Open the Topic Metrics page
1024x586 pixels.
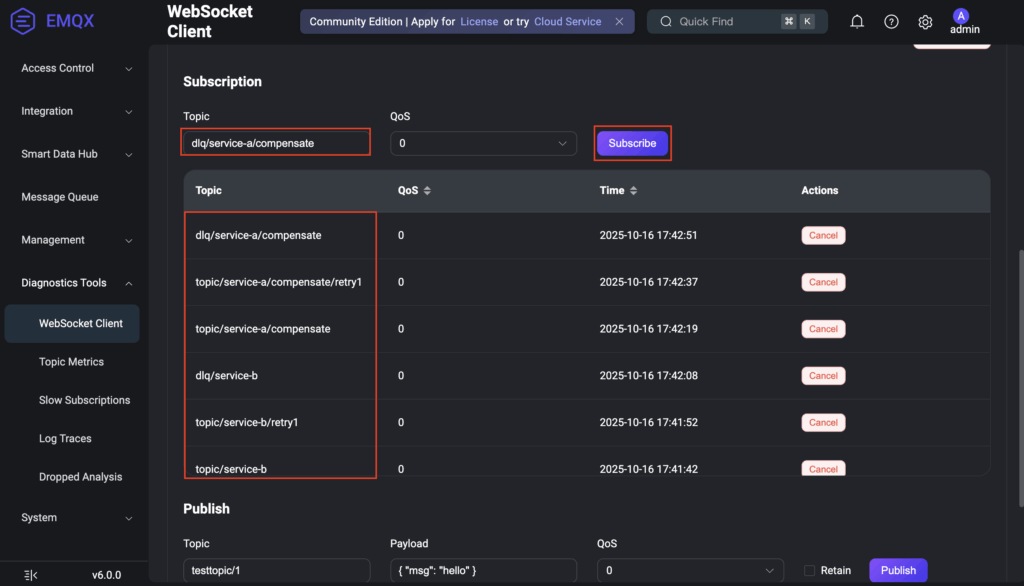click(71, 362)
